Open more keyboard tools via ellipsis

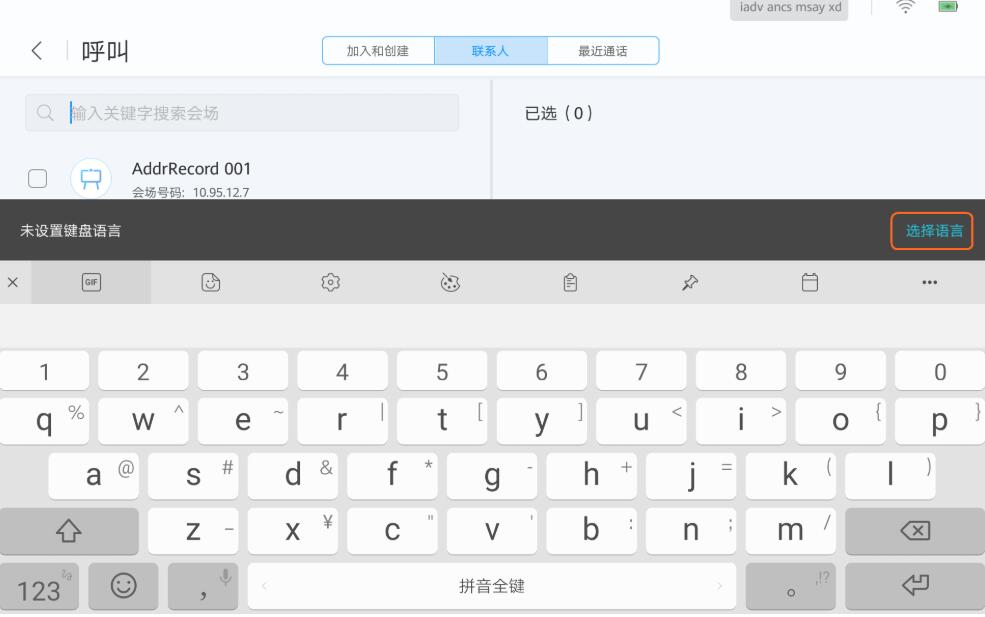click(x=928, y=284)
